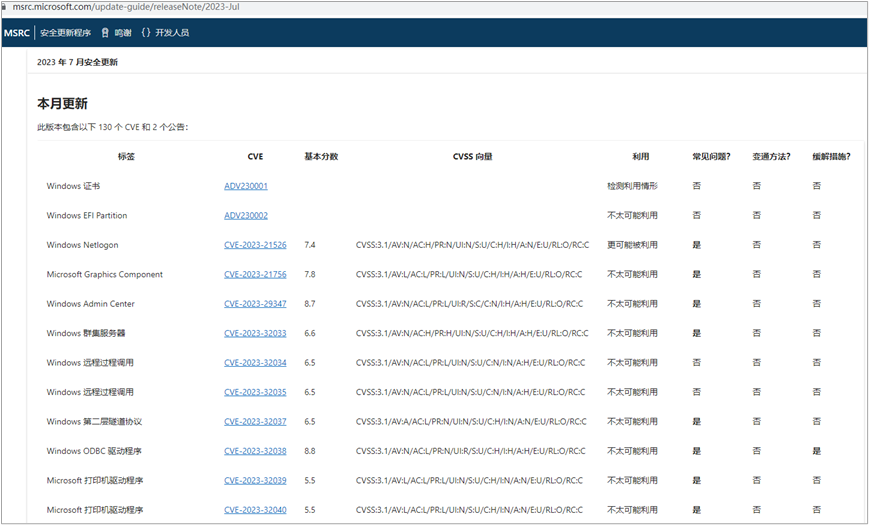The image size is (869, 525).
Task: Click the URL address field
Action: tap(126, 7)
